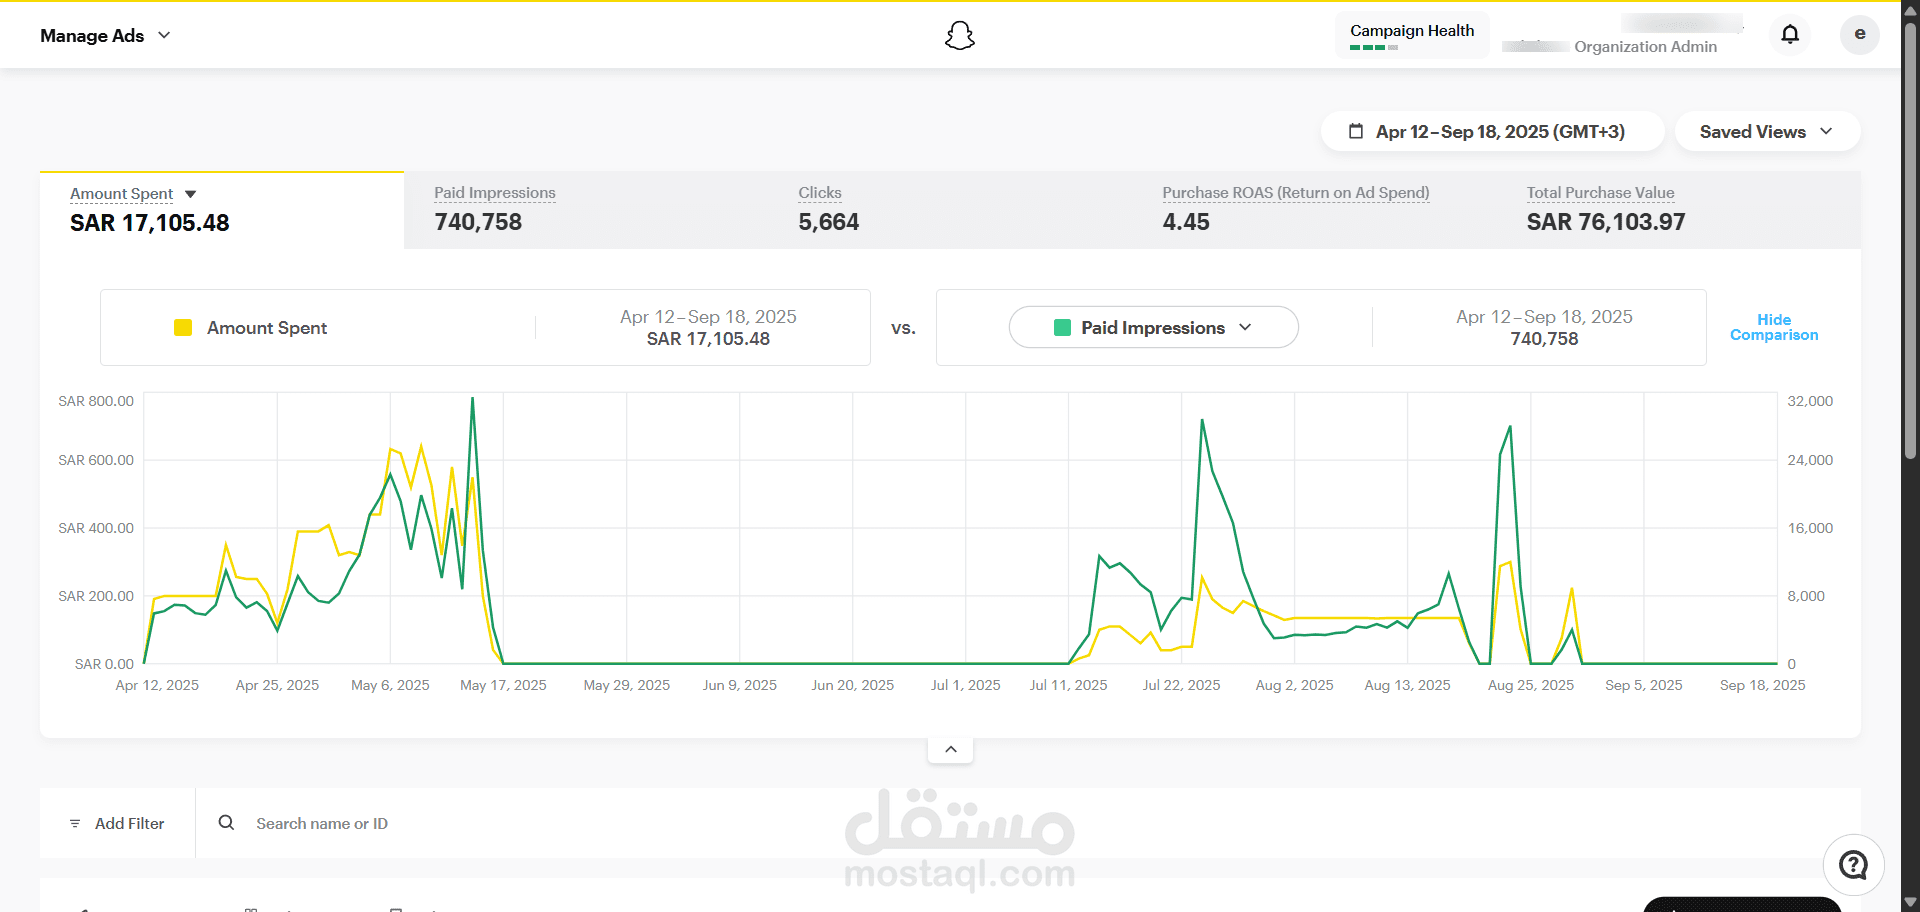Open the Paid Impressions comparison dropdown
This screenshot has height=912, width=1920.
1153,328
